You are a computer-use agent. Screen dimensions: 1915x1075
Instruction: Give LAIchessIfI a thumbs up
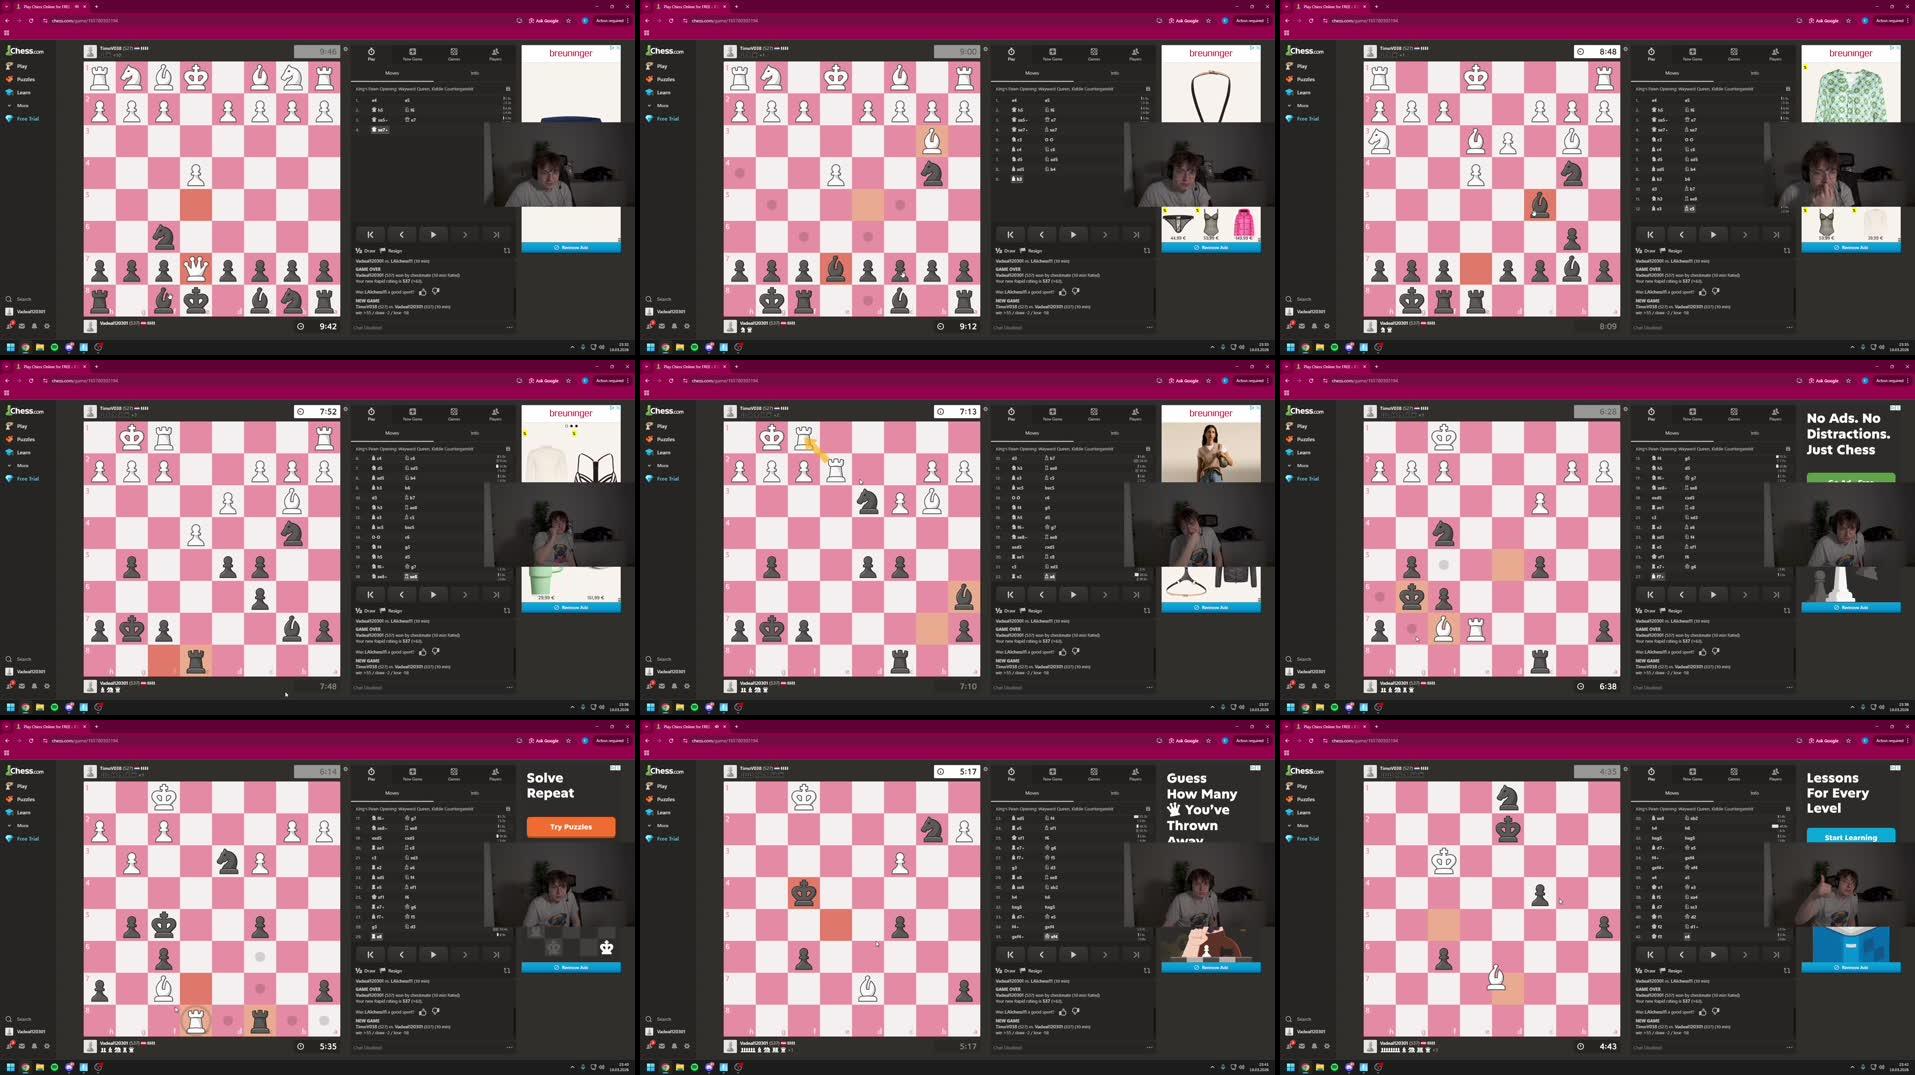coord(423,292)
